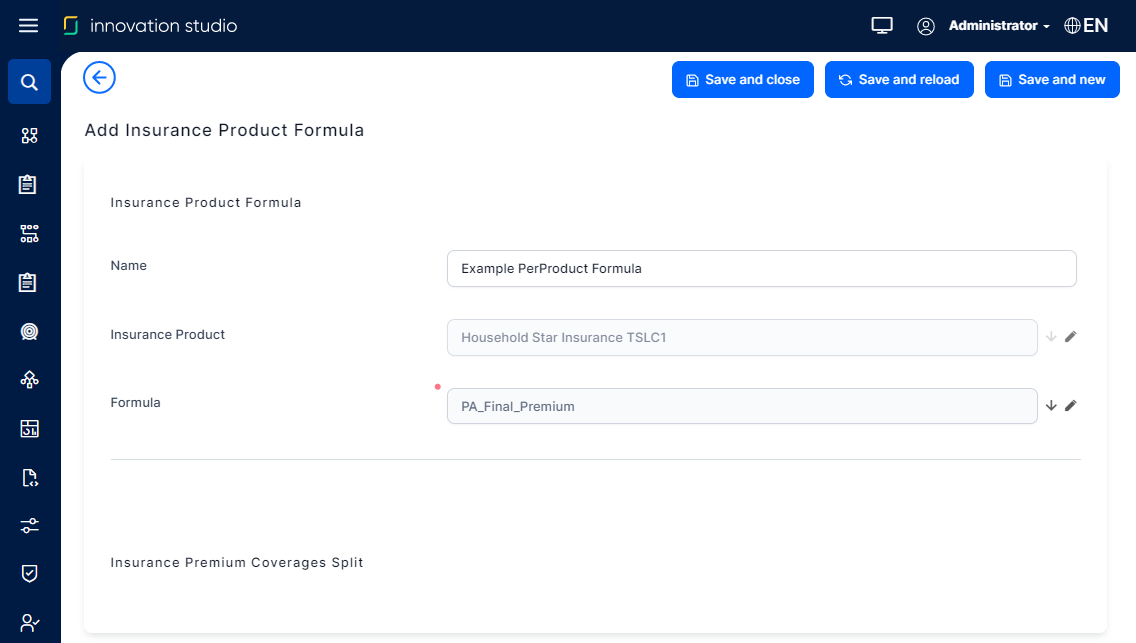Click Save and close button
Viewport: 1136px width, 643px height.
pos(742,80)
